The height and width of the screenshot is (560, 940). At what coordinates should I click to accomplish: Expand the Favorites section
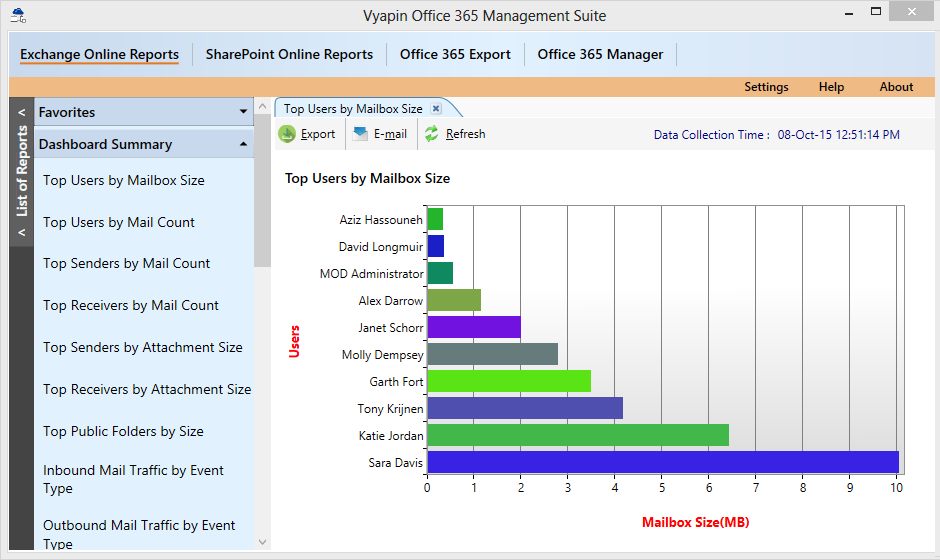coord(243,112)
